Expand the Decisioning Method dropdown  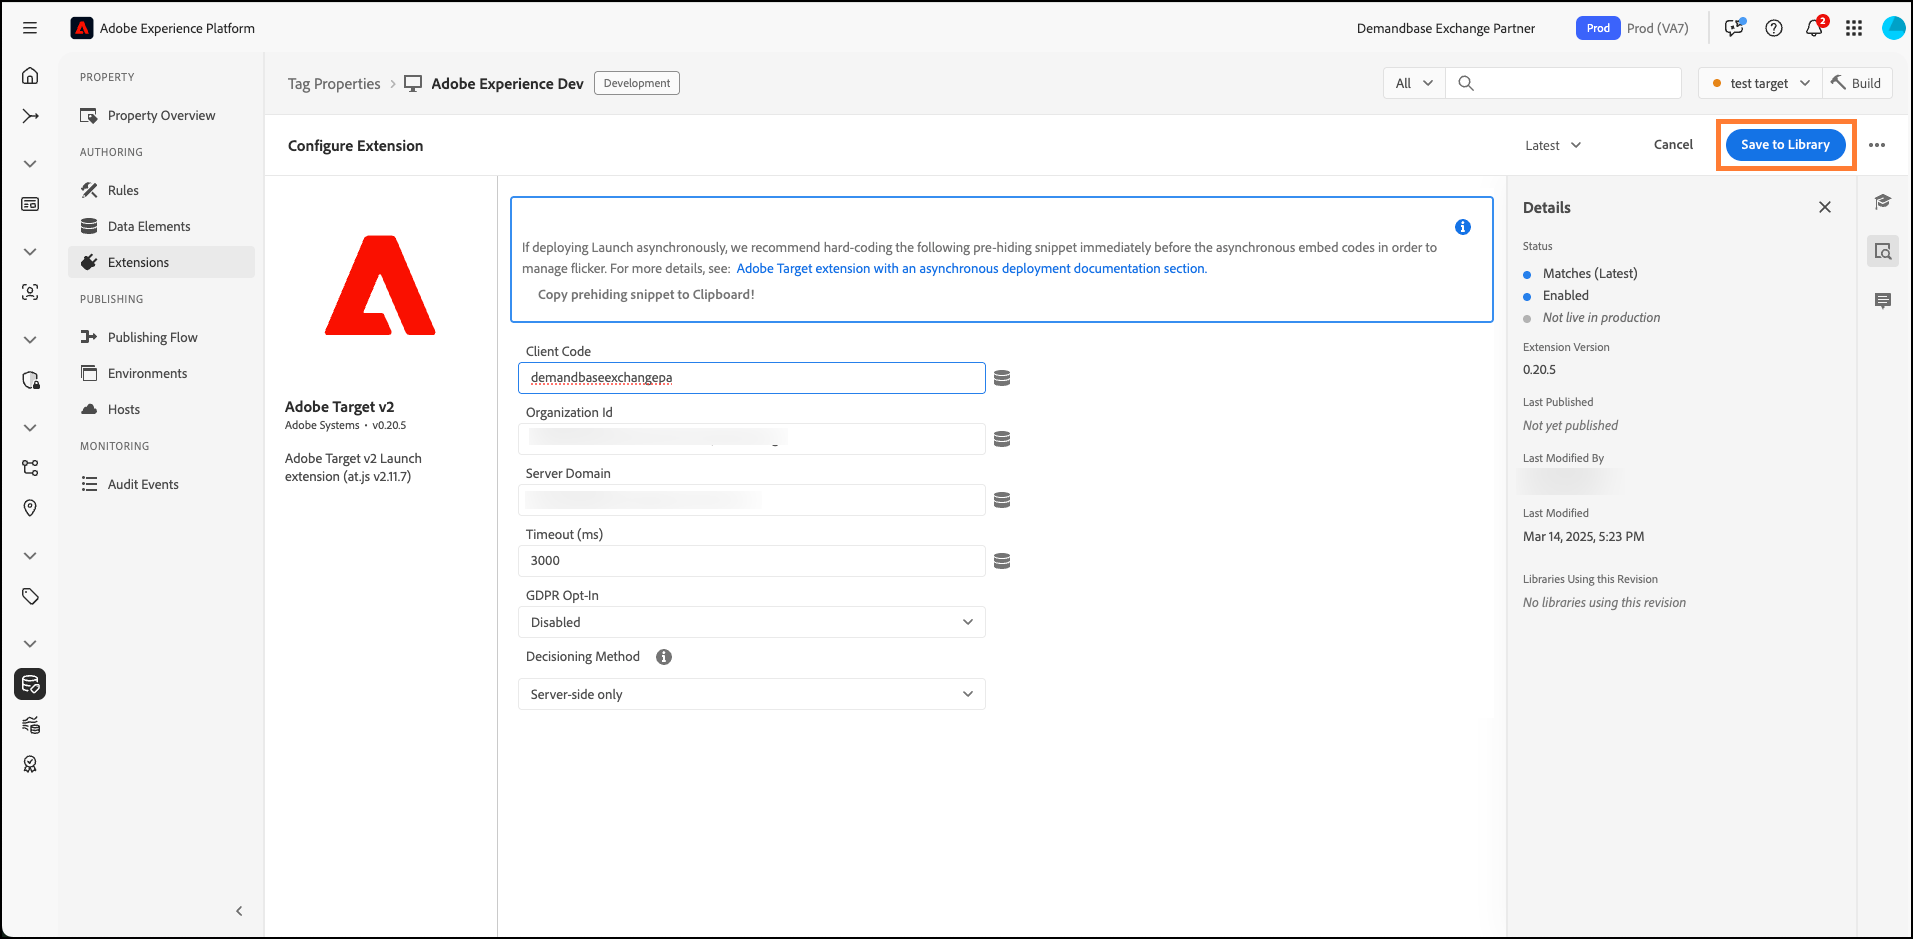point(751,694)
